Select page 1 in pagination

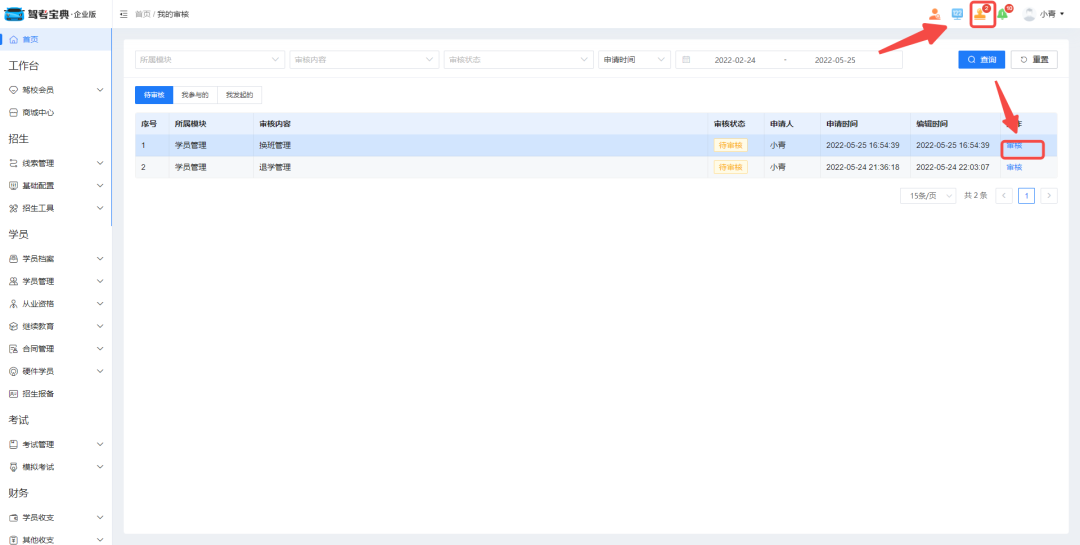coord(1026,196)
